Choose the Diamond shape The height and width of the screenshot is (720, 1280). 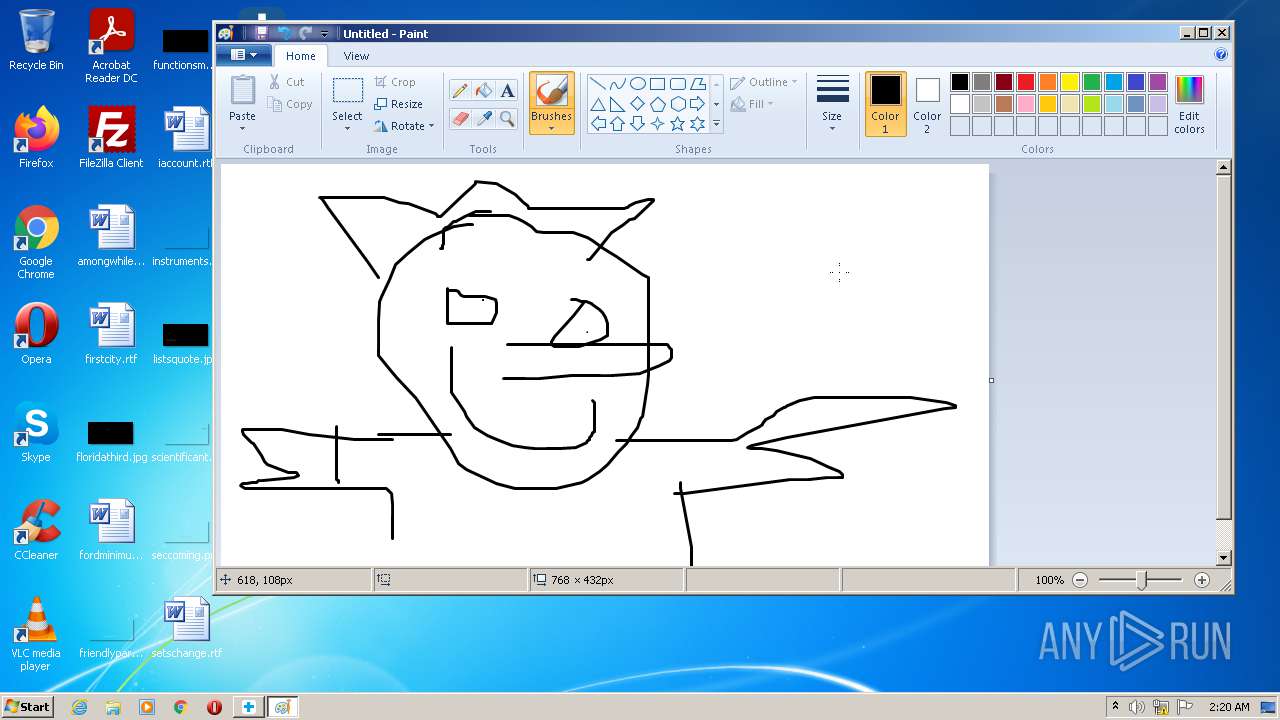pyautogui.click(x=638, y=104)
